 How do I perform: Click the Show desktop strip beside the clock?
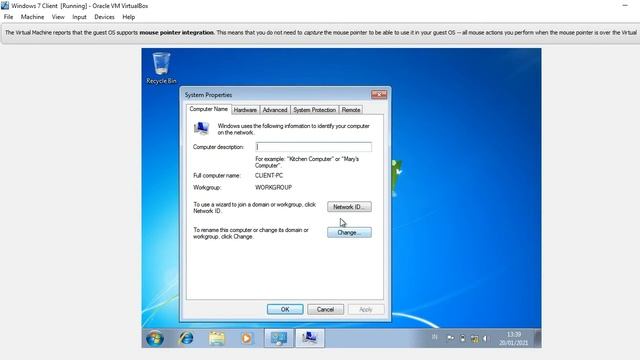click(x=538, y=338)
